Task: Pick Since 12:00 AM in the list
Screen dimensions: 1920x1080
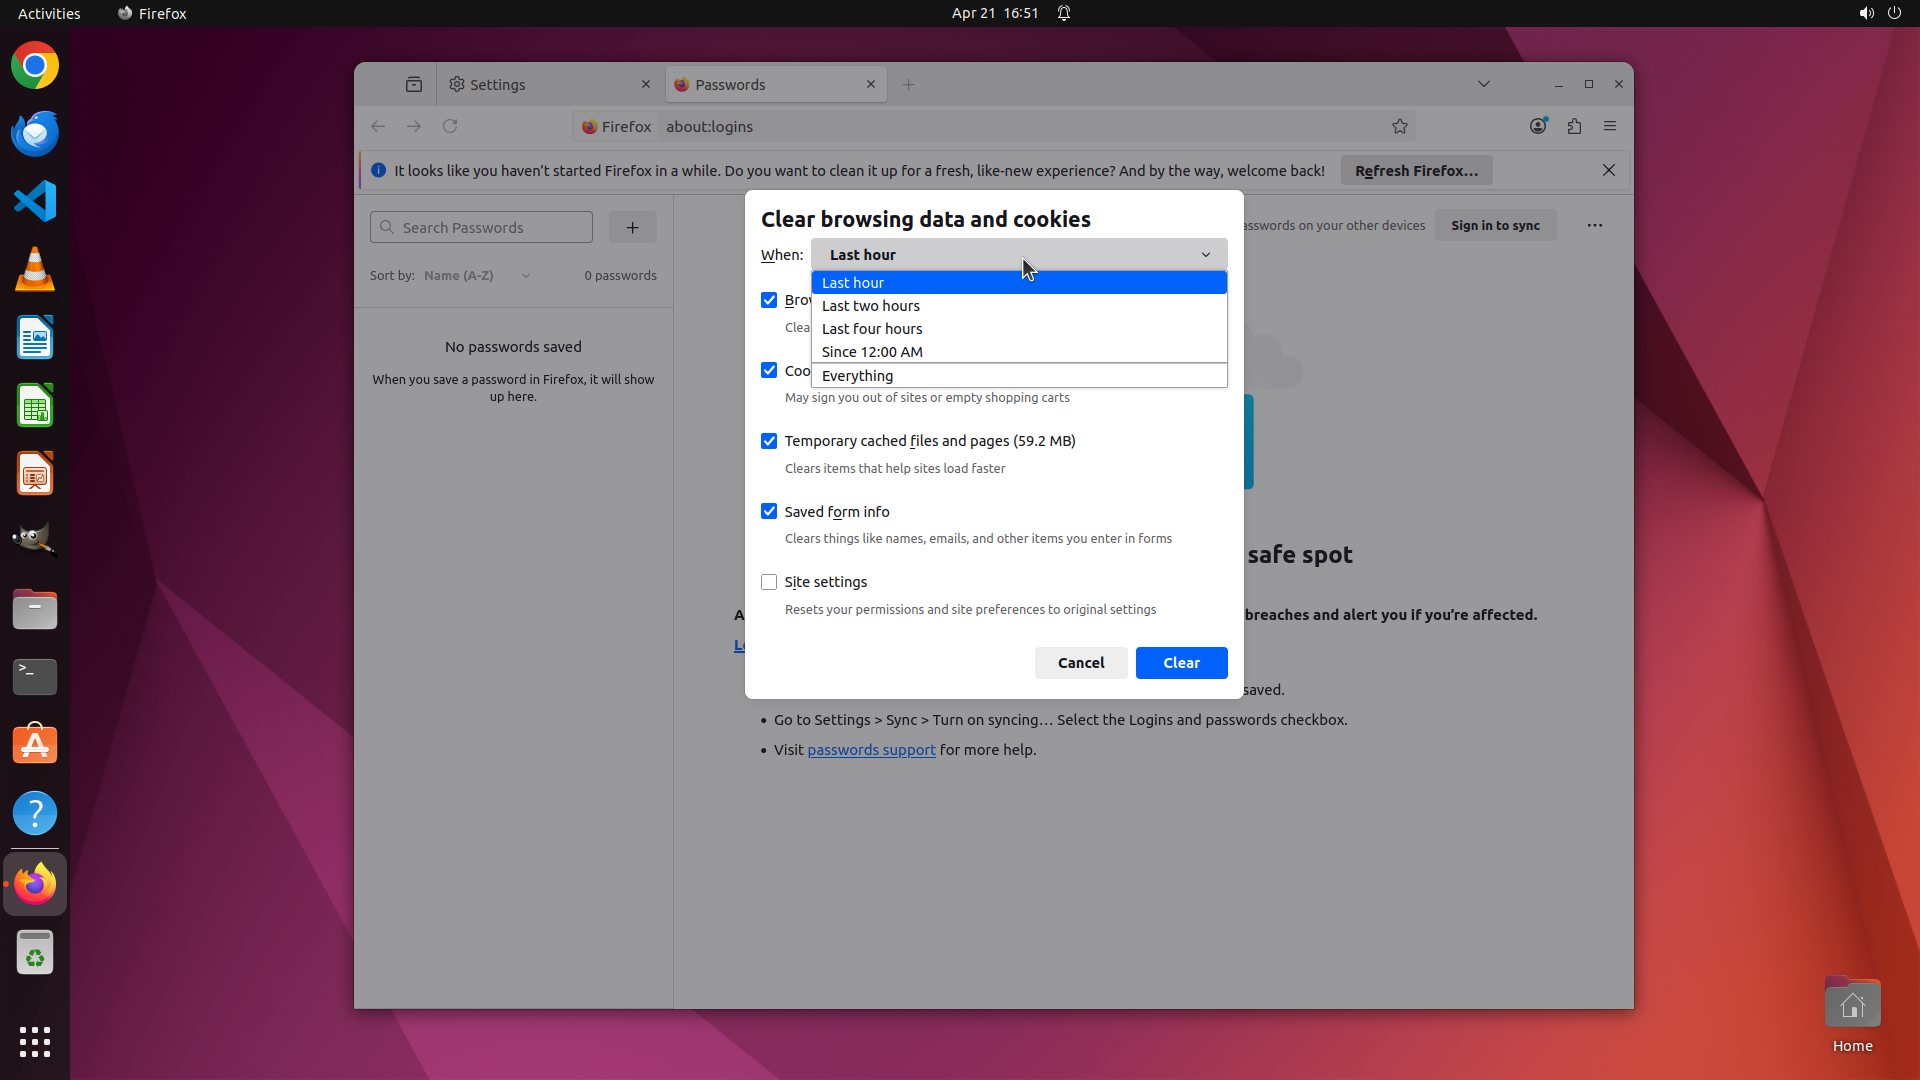Action: [871, 352]
